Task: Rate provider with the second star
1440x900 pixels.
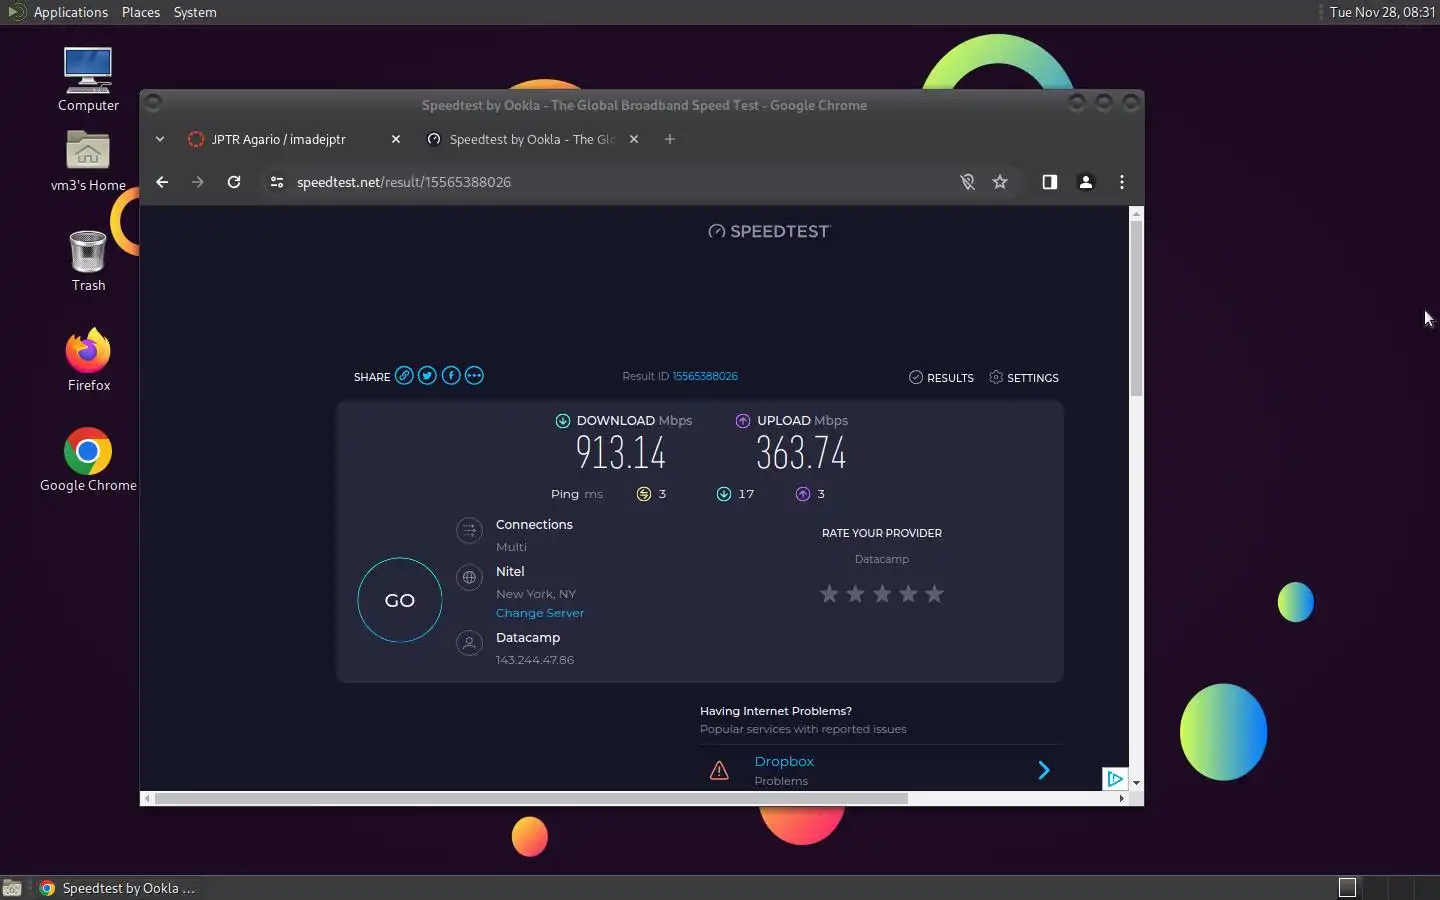Action: (855, 594)
